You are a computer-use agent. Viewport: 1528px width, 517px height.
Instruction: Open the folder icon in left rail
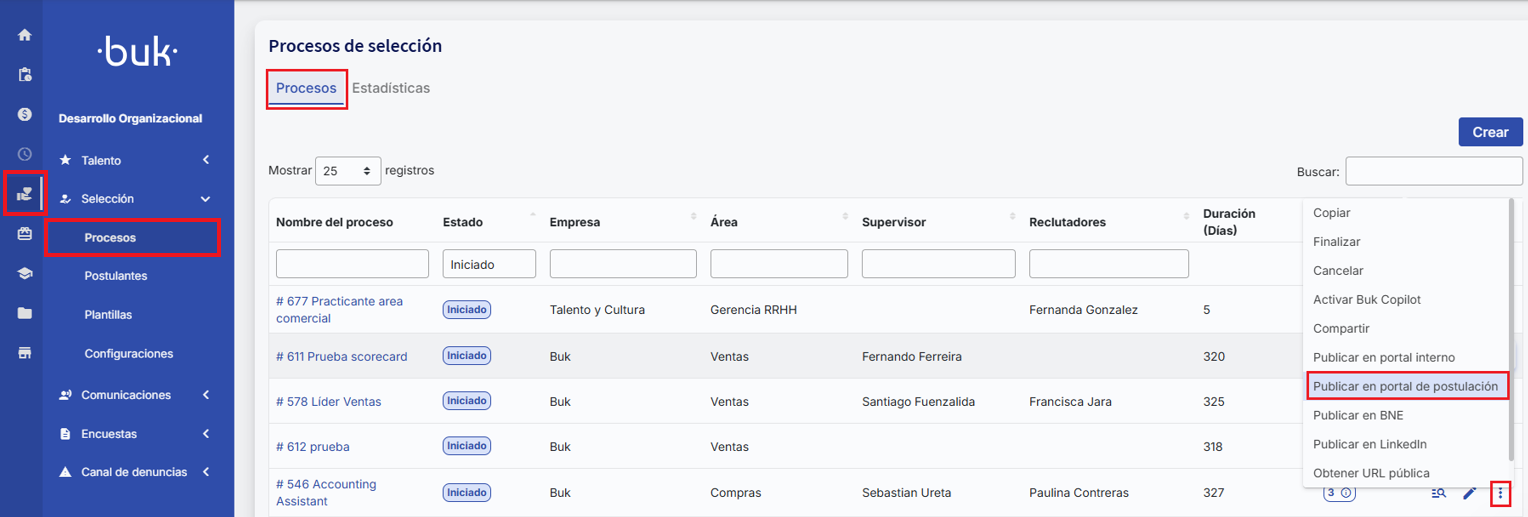coord(25,313)
